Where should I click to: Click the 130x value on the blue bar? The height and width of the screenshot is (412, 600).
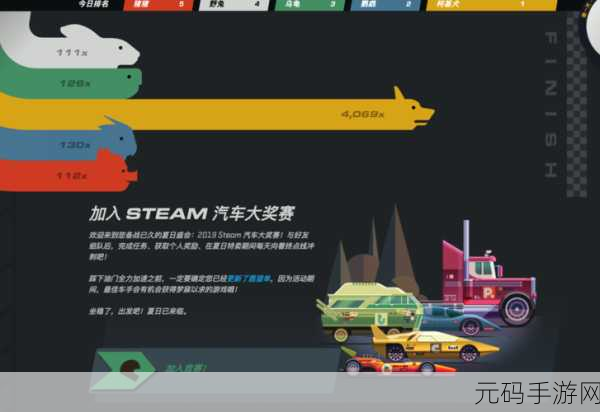[75, 145]
